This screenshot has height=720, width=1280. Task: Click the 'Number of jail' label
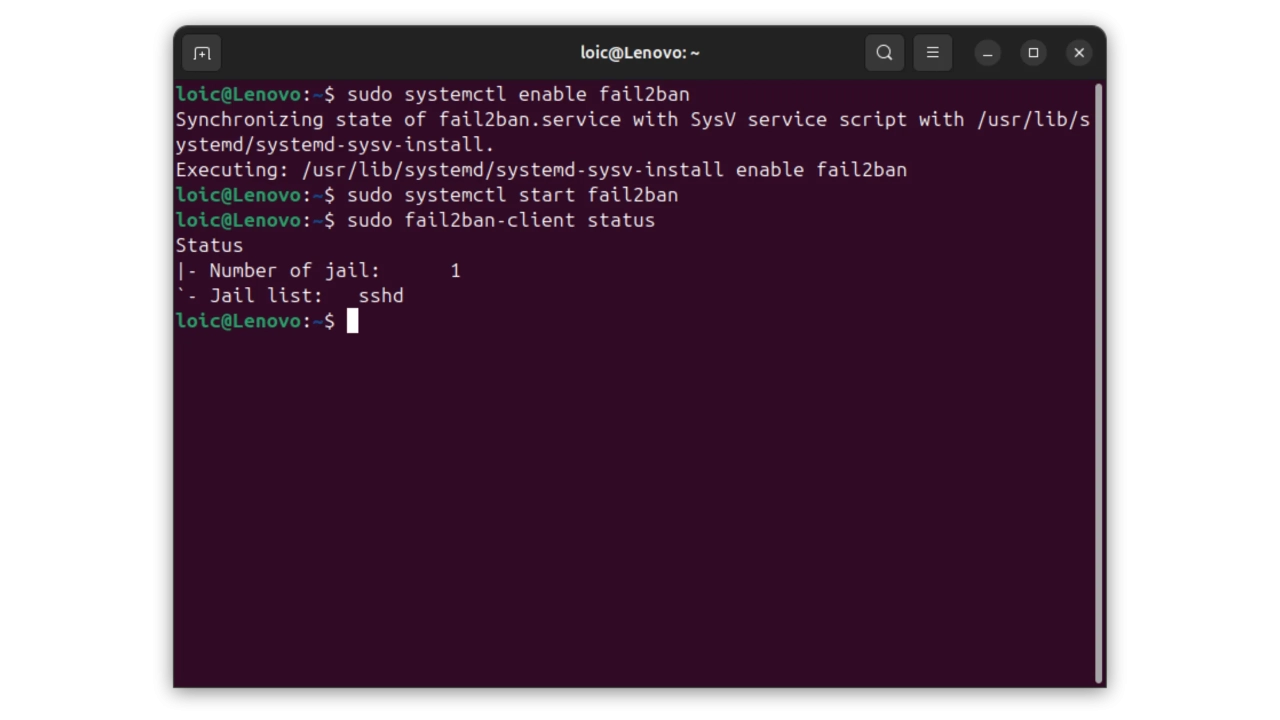294,271
